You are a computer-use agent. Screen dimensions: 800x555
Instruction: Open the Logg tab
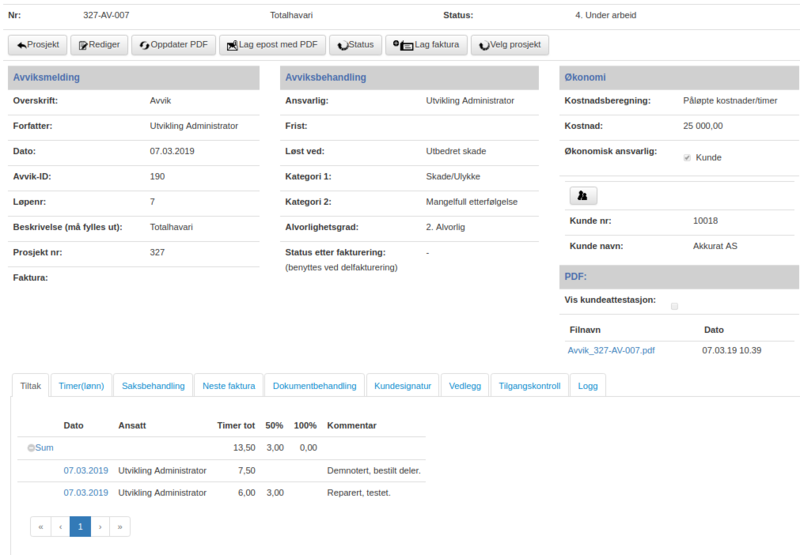pyautogui.click(x=588, y=386)
